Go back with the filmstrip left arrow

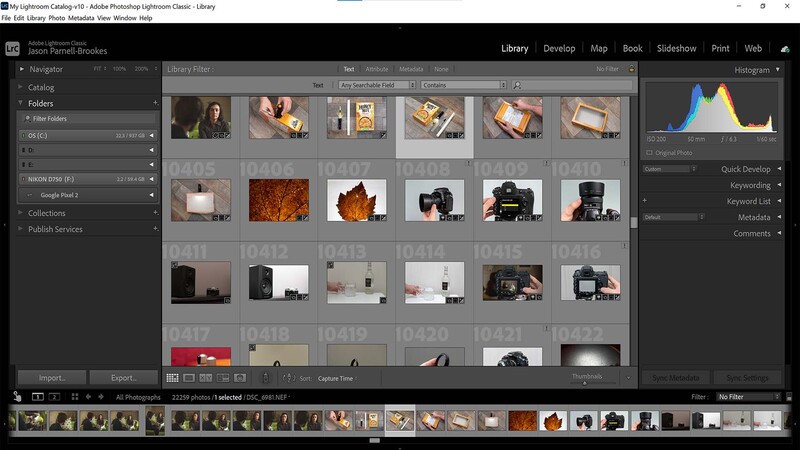(x=88, y=396)
